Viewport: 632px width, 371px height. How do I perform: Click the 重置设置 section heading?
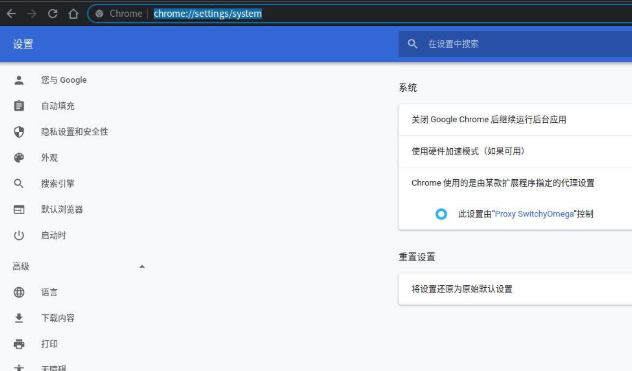(x=417, y=257)
